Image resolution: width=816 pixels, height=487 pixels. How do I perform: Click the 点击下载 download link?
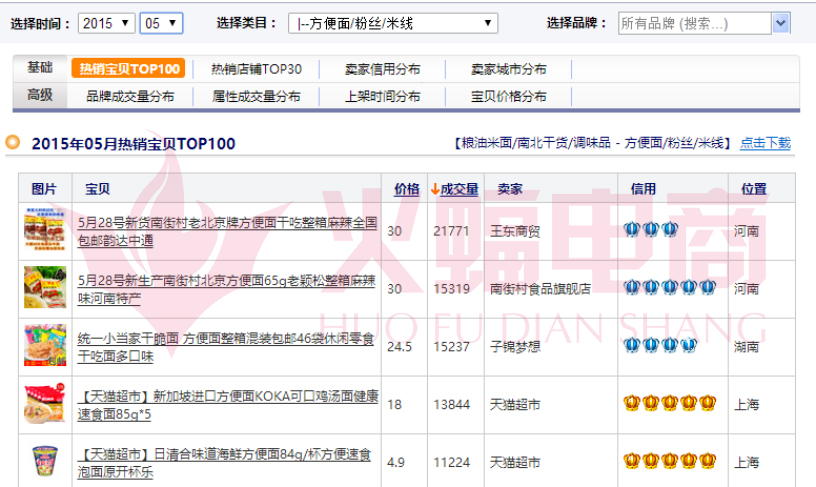click(x=765, y=143)
